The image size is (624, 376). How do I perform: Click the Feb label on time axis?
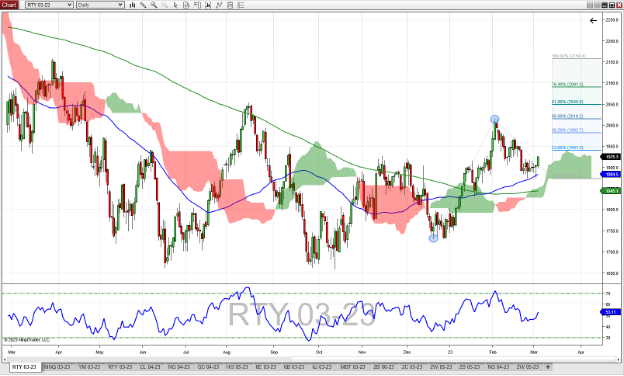coord(493,352)
